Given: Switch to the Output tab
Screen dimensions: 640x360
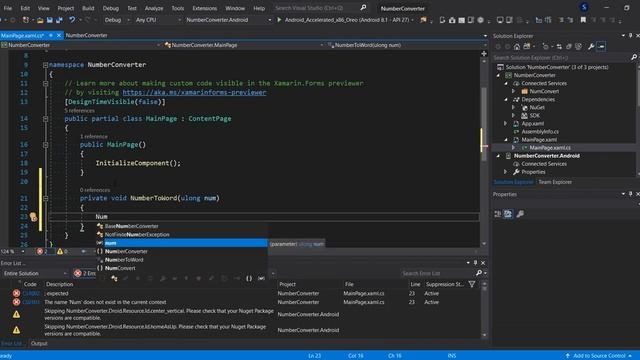Looking at the screenshot, I should [x=39, y=343].
